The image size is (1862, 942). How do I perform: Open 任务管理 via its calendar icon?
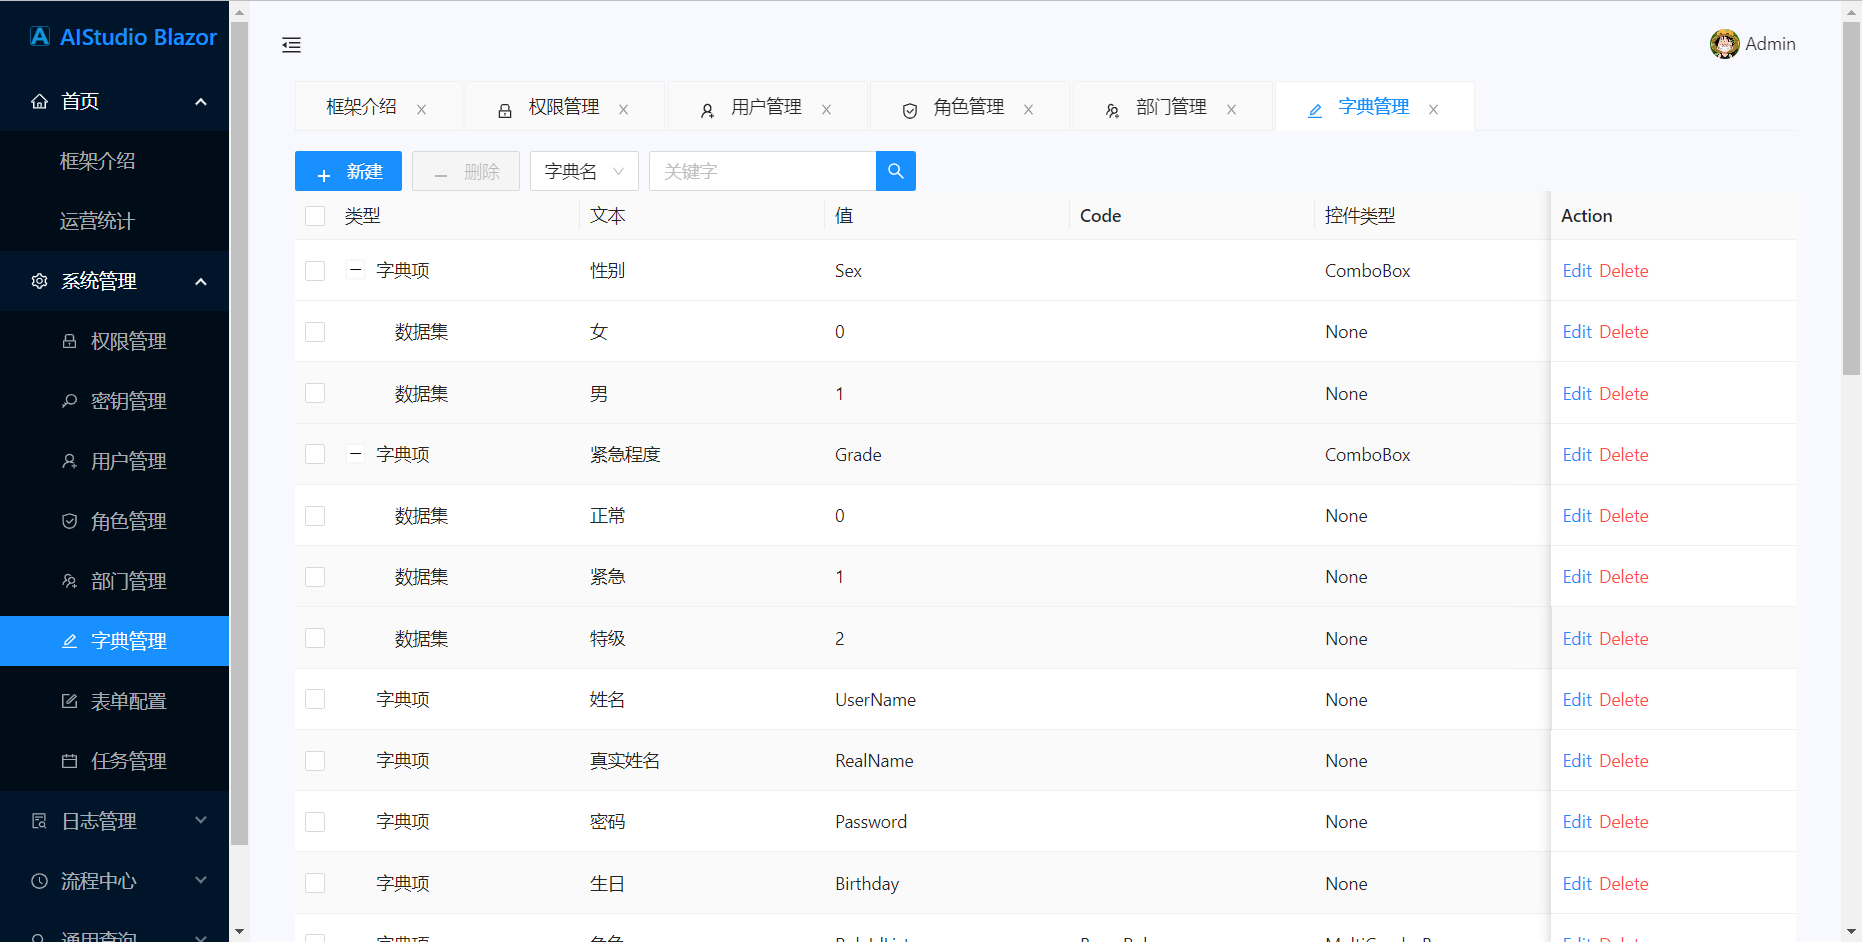tap(69, 761)
